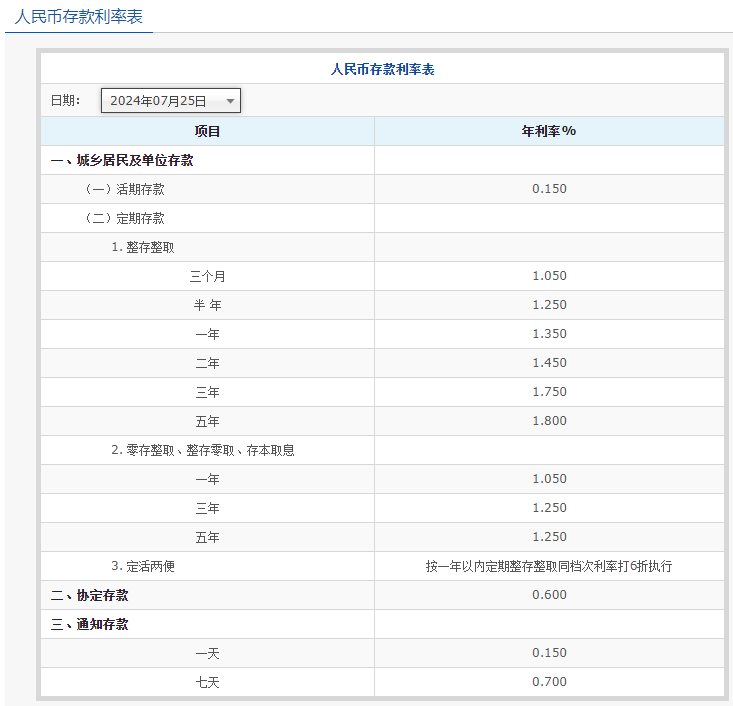Click the 1.450 interest rate value

point(549,363)
